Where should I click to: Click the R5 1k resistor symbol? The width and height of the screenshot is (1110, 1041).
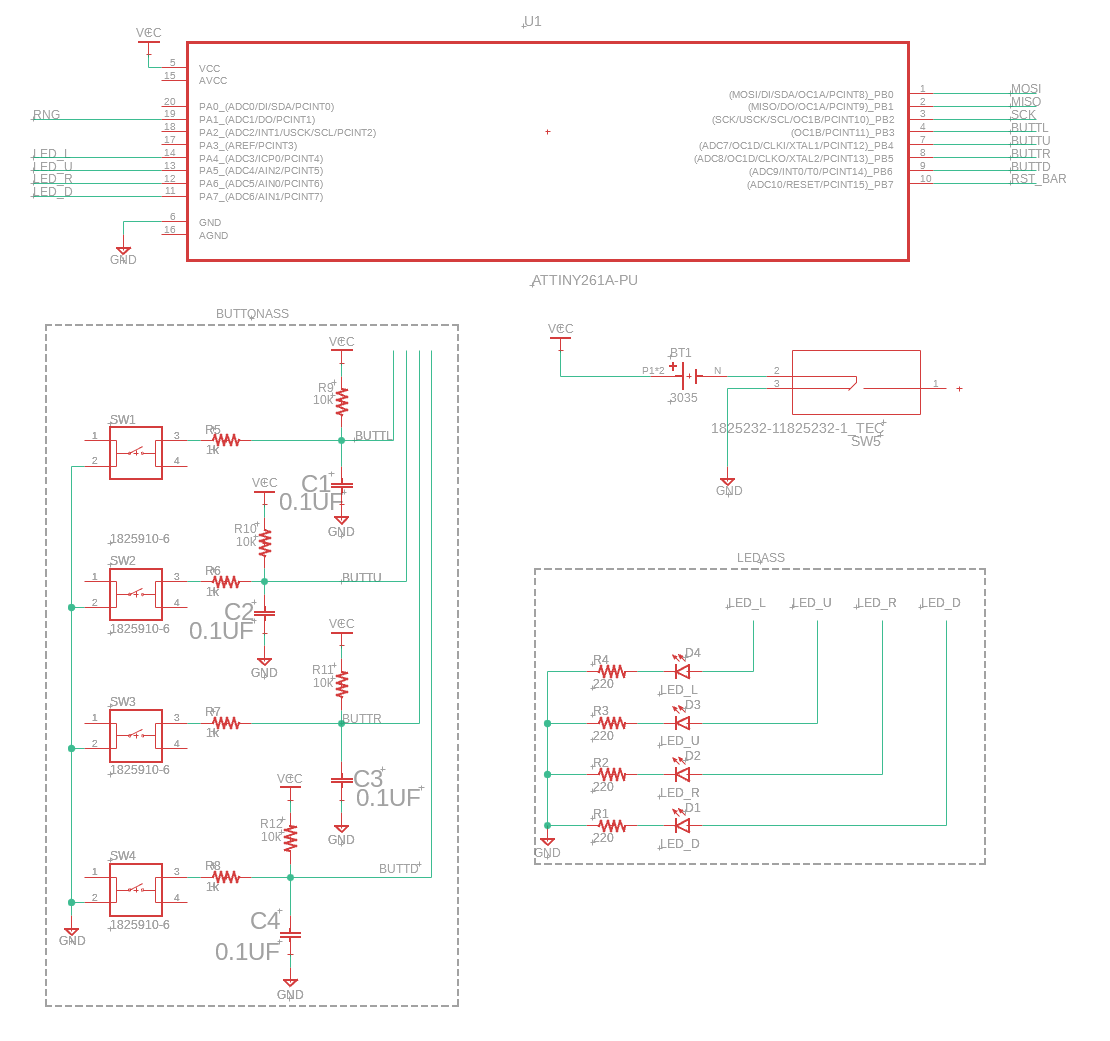click(x=226, y=440)
